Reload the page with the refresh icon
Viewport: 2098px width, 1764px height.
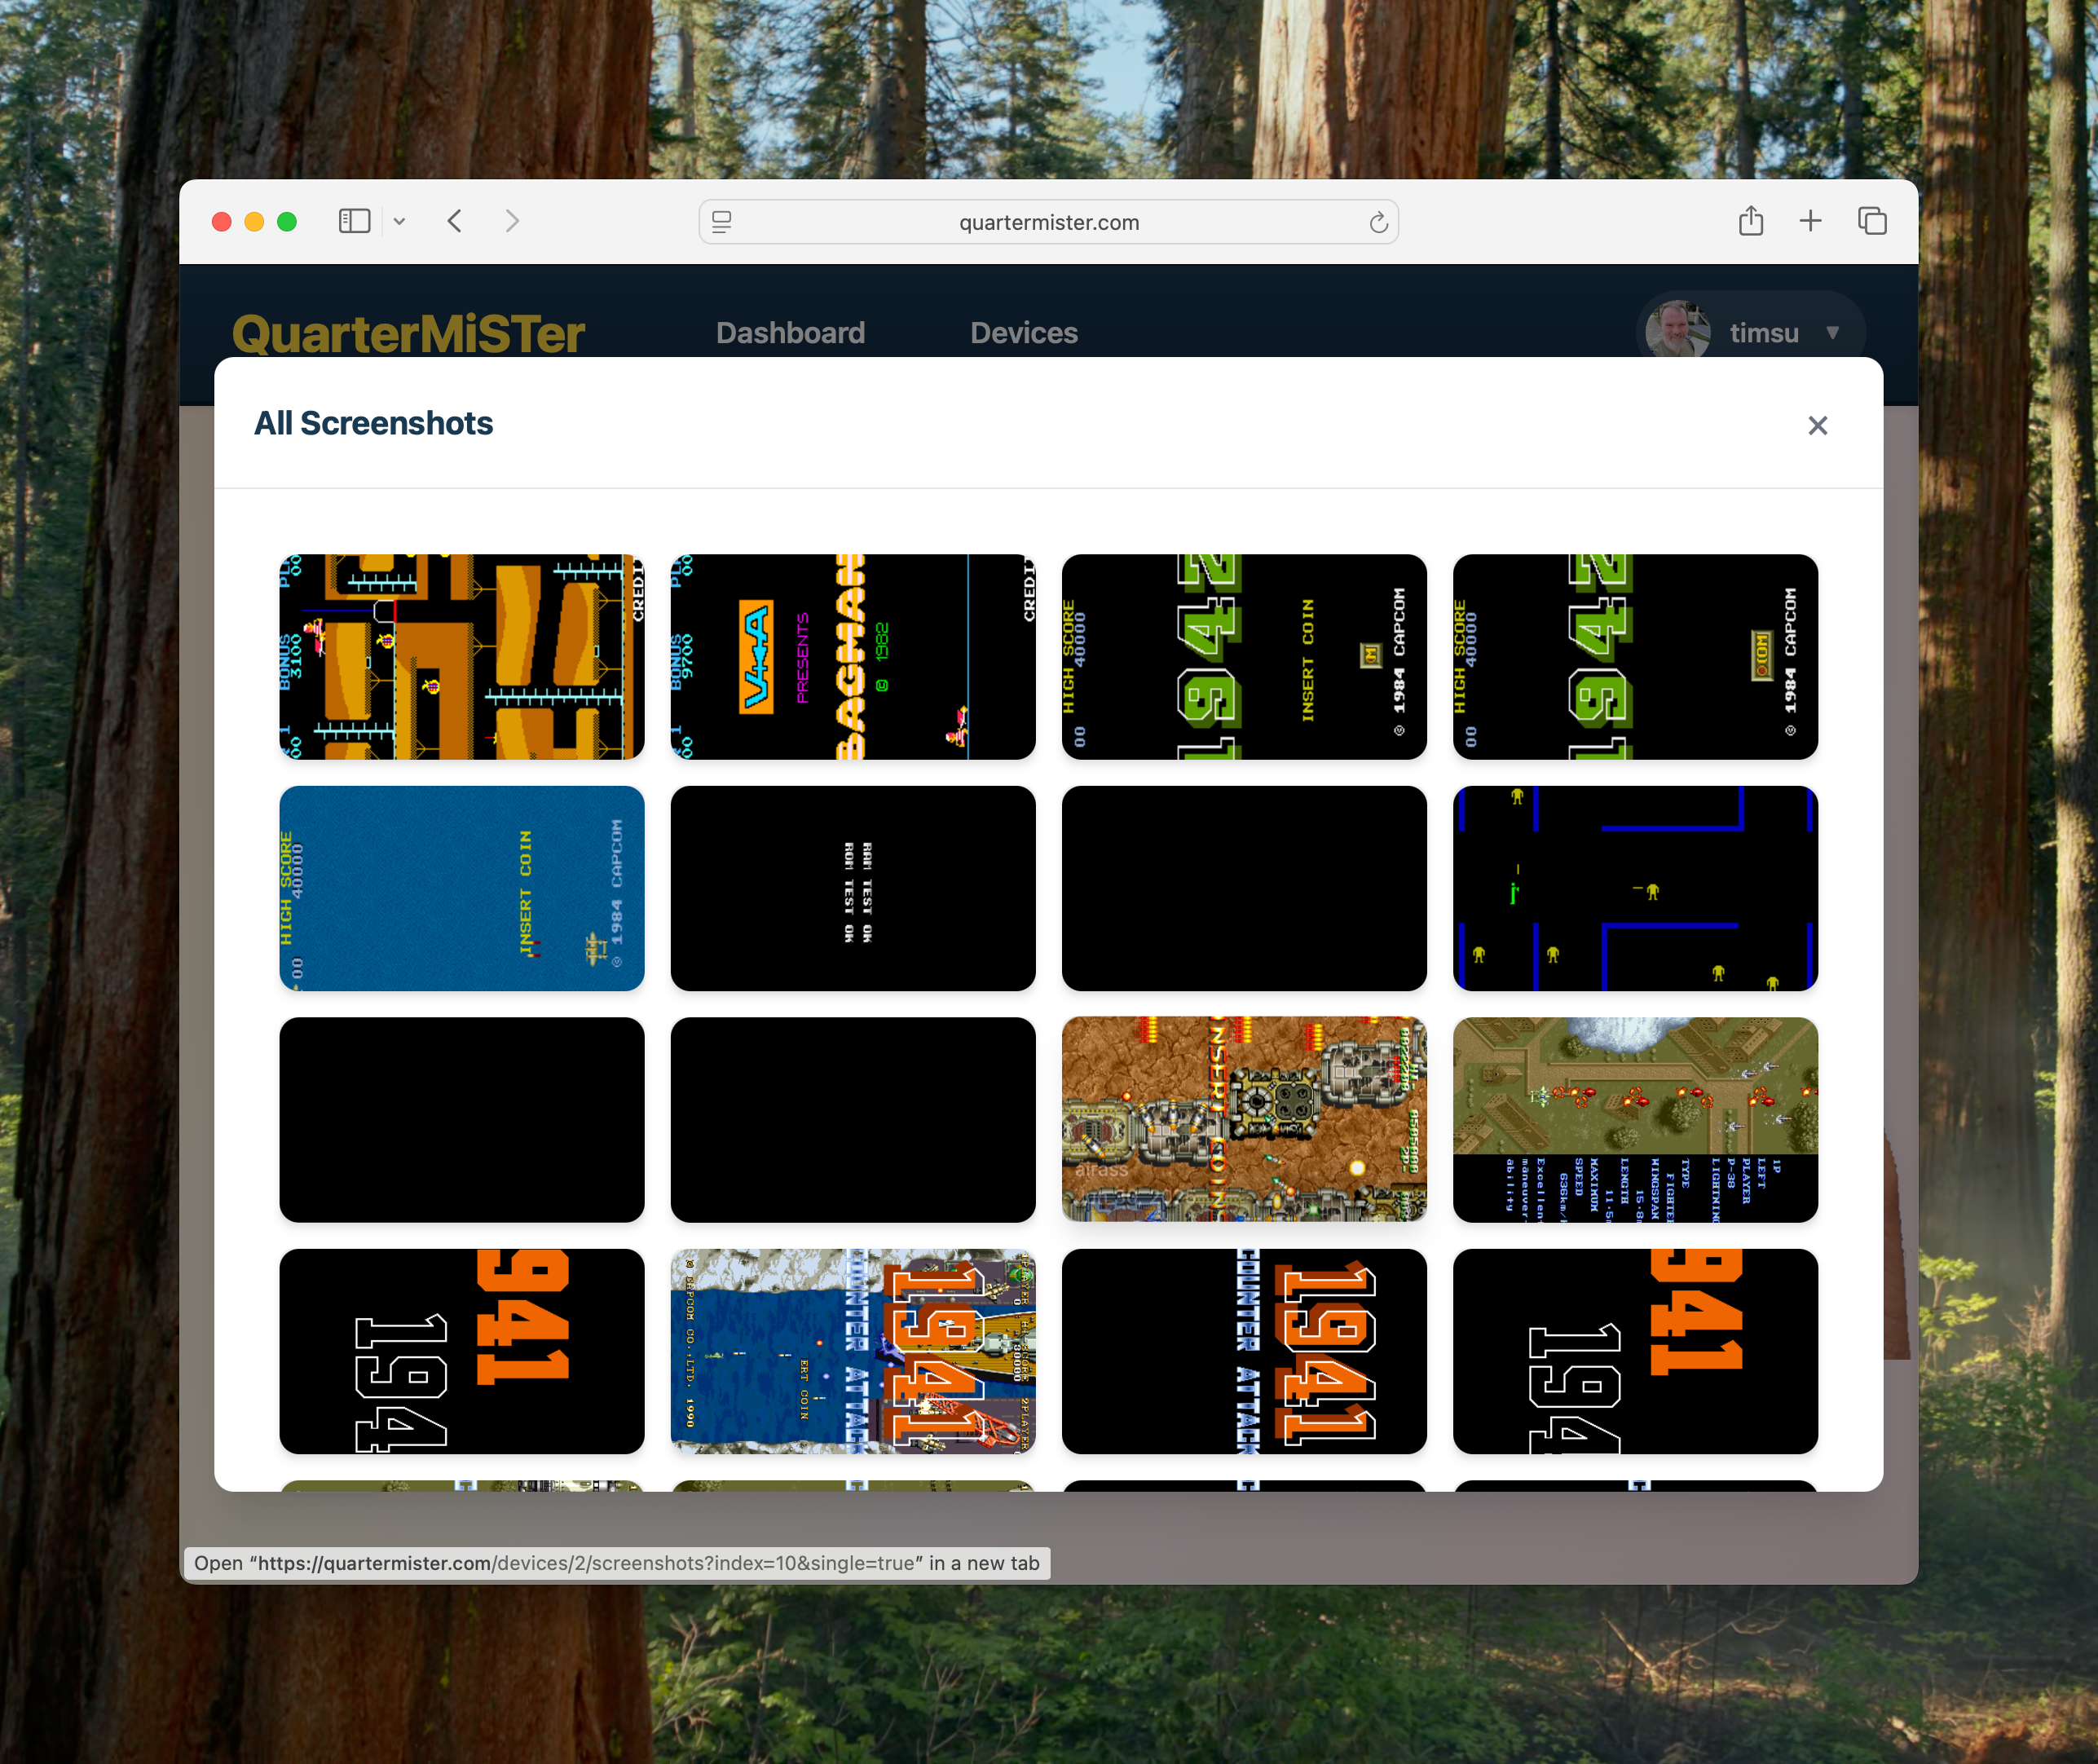point(1378,222)
